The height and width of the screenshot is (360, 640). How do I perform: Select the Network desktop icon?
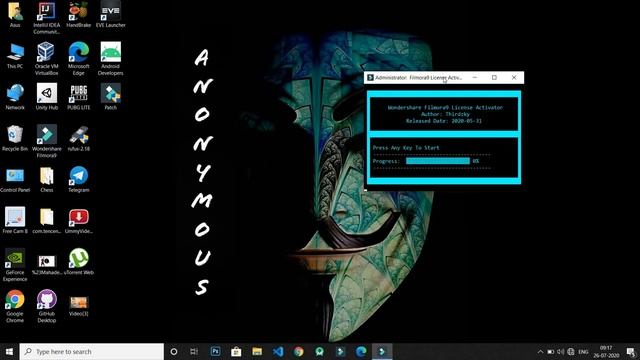[x=15, y=97]
